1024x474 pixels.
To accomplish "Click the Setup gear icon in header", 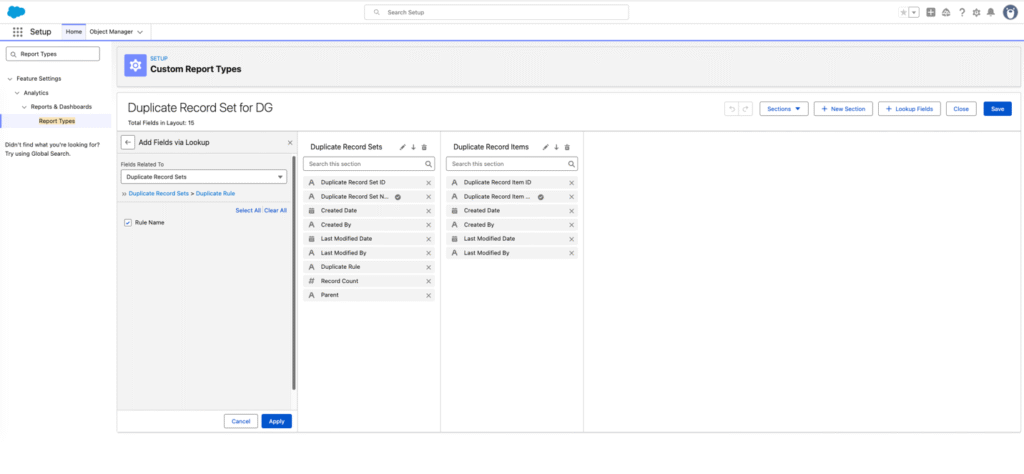I will tap(976, 12).
